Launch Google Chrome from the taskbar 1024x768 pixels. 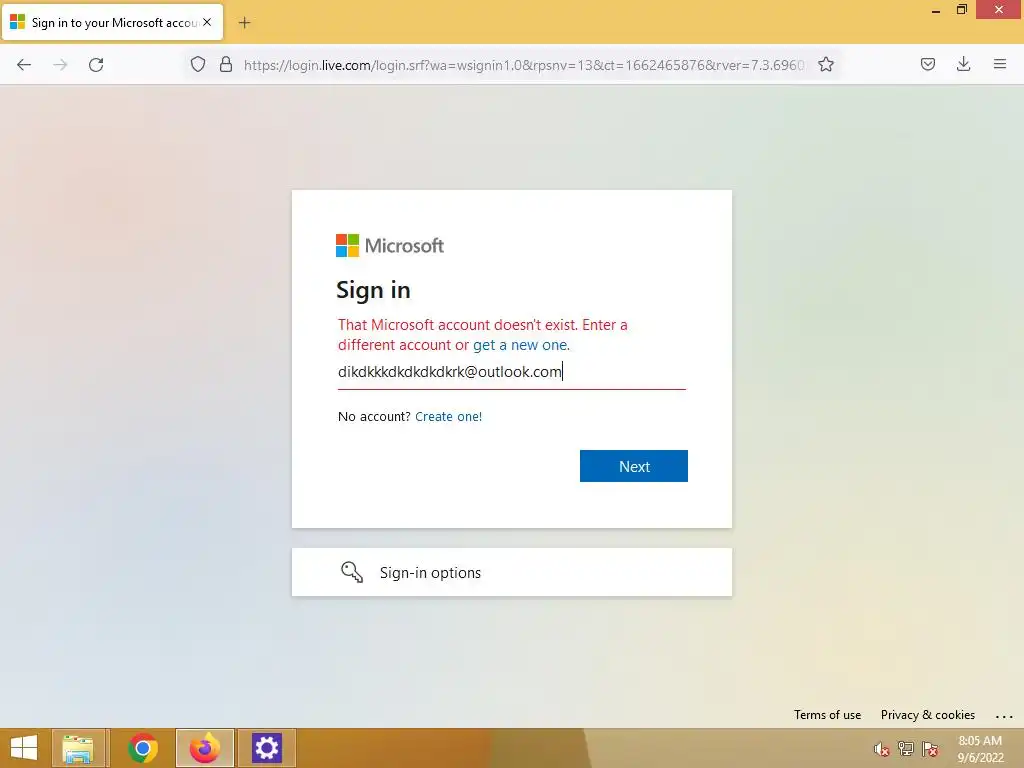[x=142, y=748]
